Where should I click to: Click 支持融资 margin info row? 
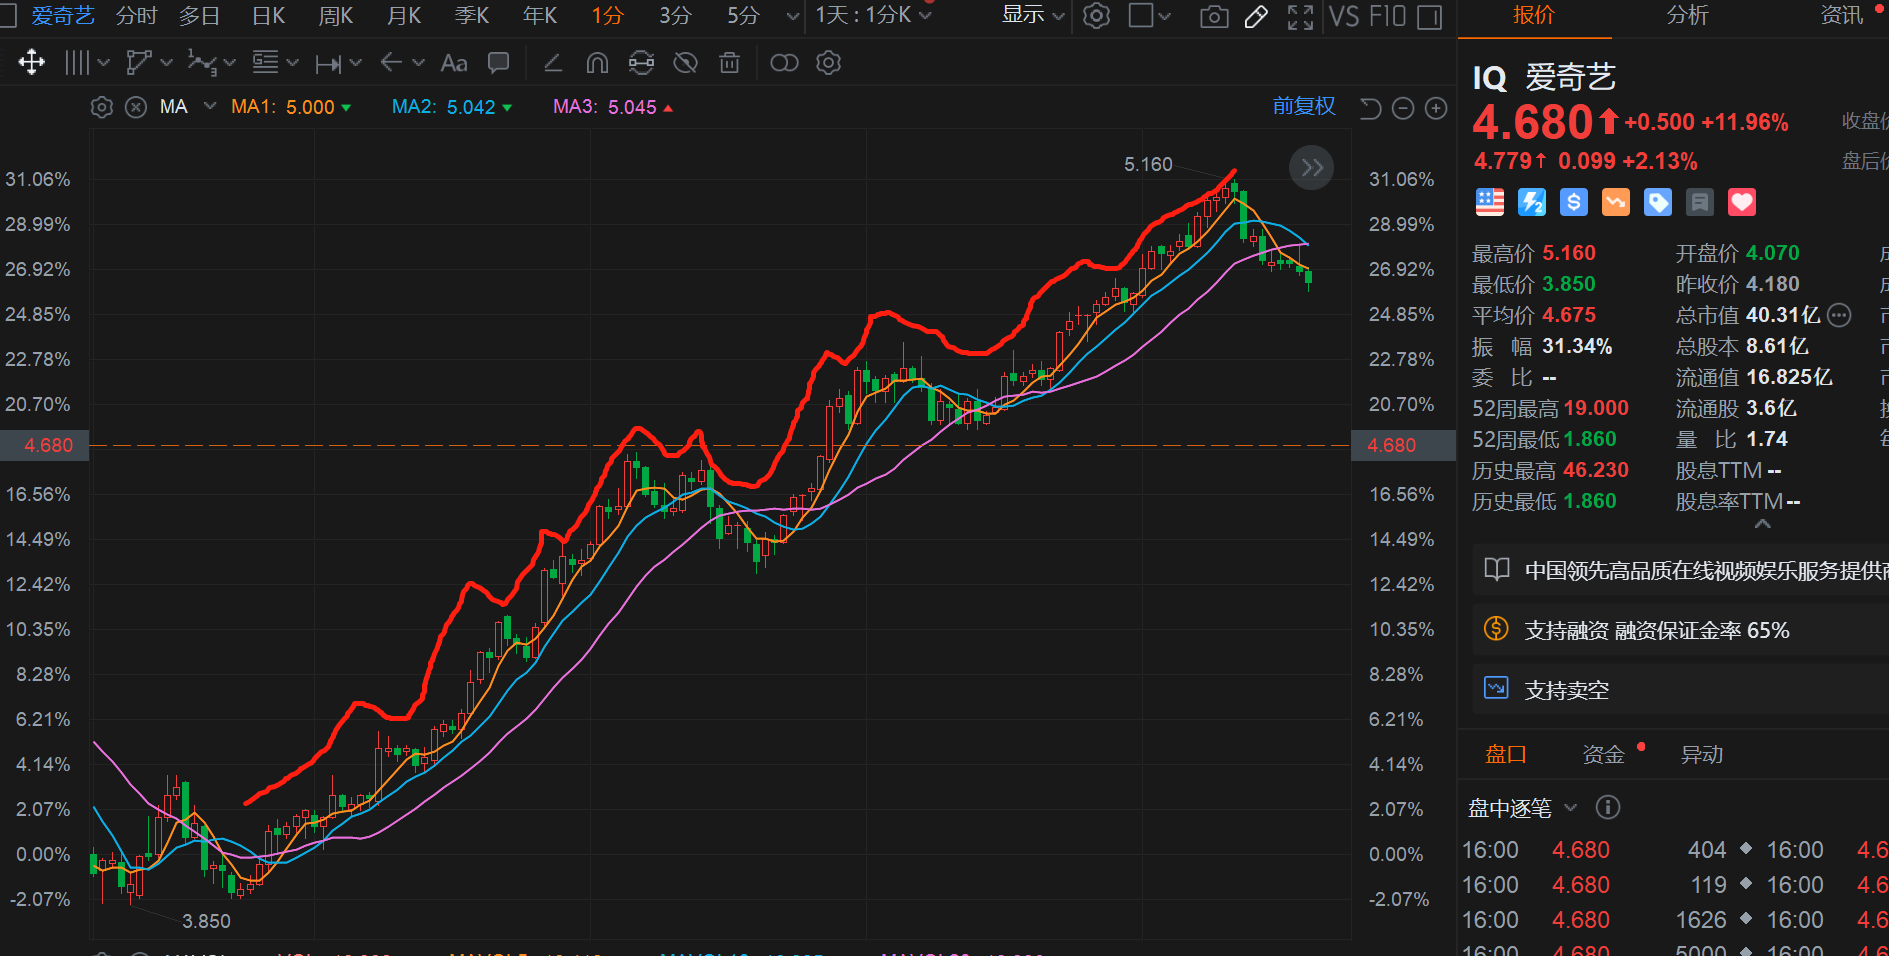(x=1680, y=630)
